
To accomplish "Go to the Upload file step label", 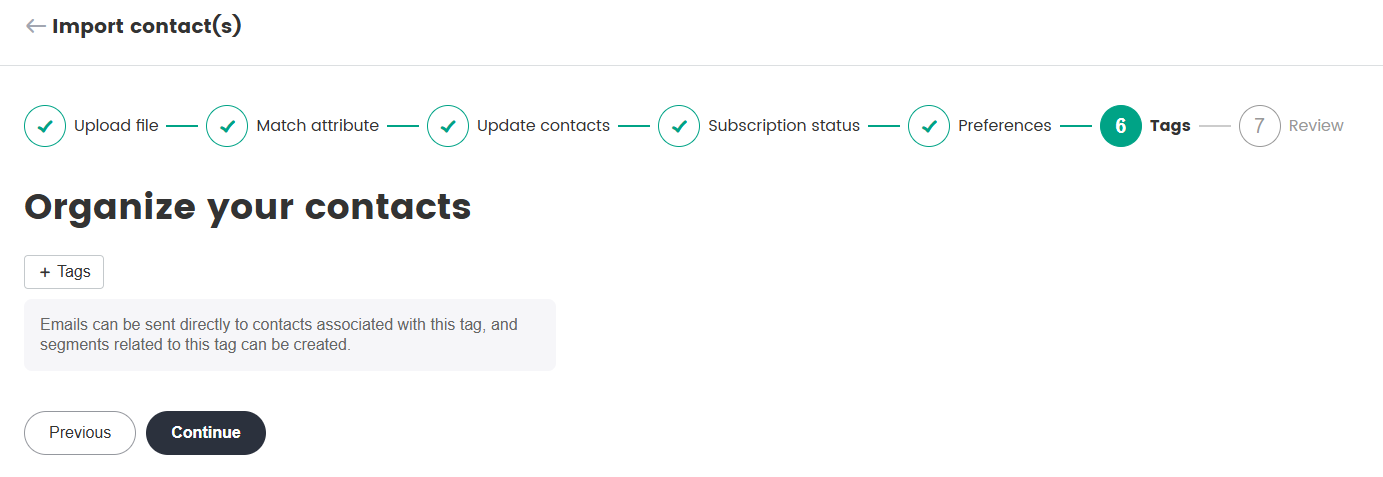I will click(x=116, y=126).
